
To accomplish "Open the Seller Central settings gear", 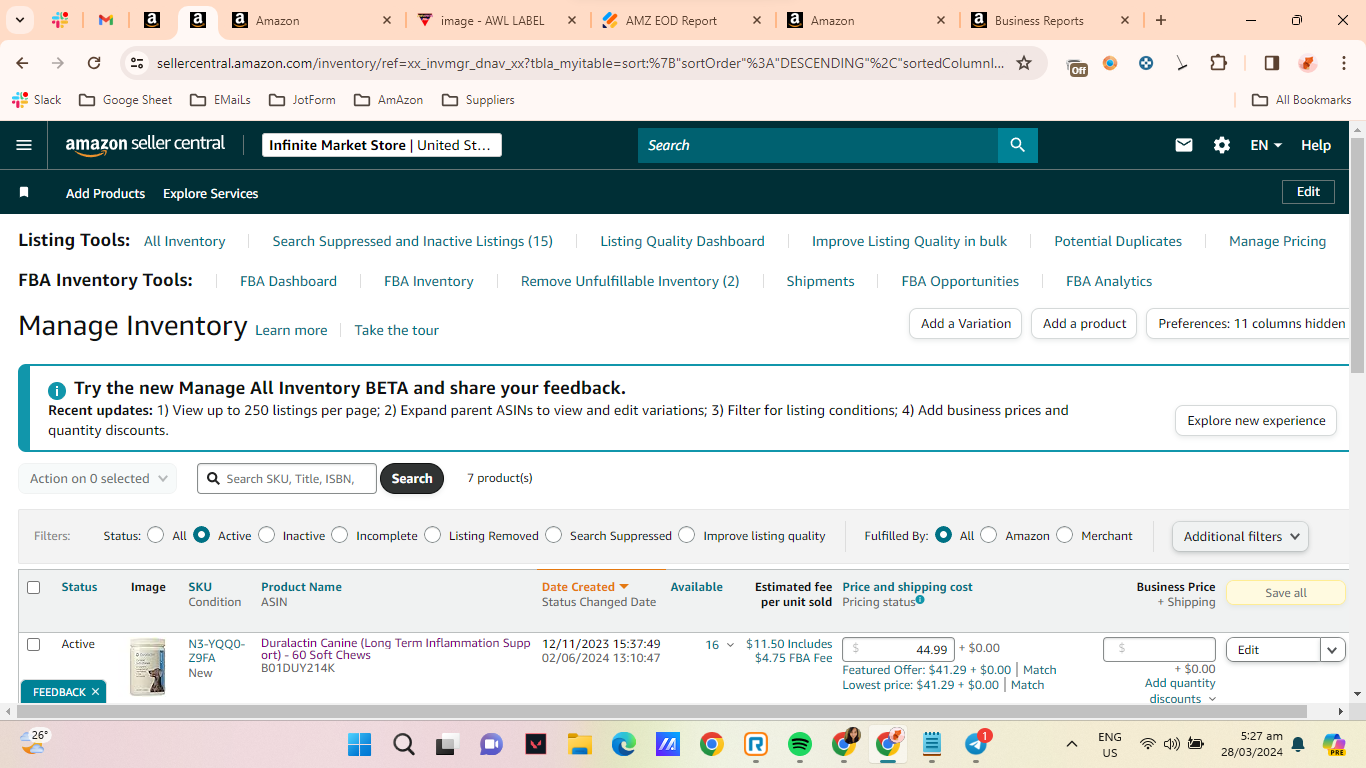I will (1222, 145).
